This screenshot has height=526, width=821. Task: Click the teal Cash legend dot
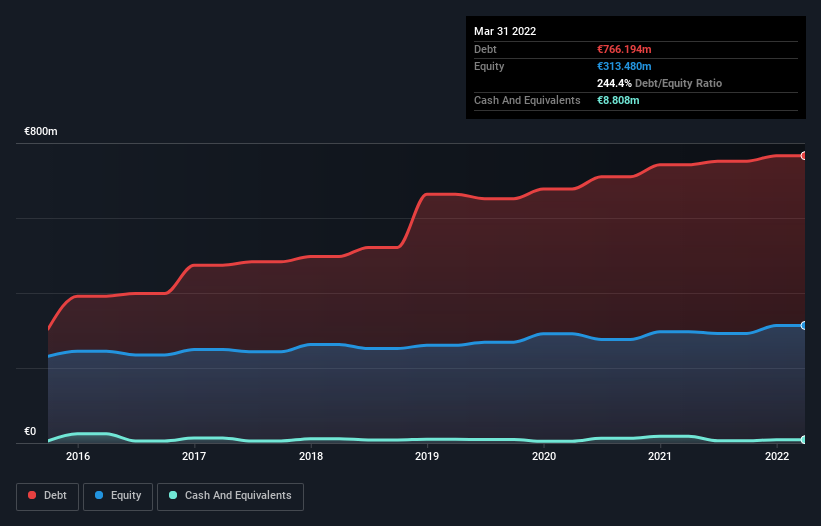coord(173,495)
